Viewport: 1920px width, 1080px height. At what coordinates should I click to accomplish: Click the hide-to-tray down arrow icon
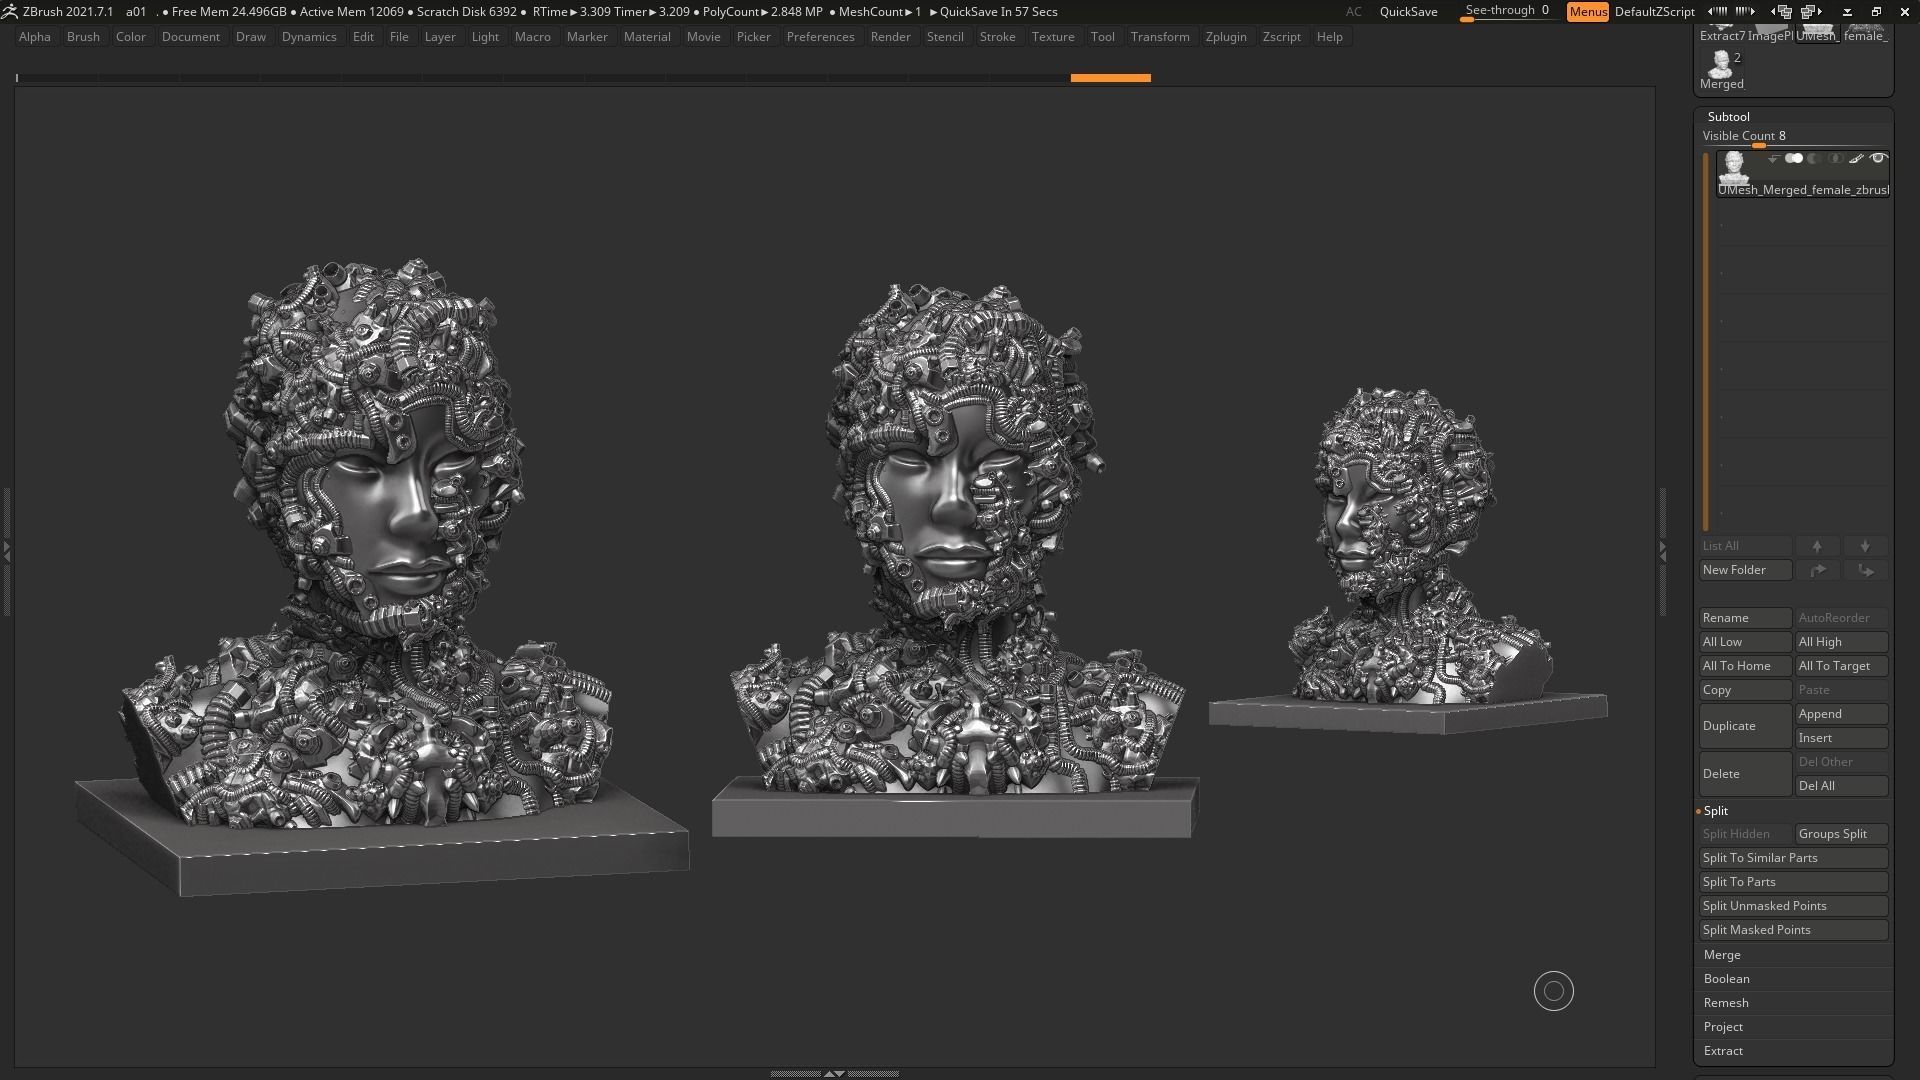tap(1847, 12)
